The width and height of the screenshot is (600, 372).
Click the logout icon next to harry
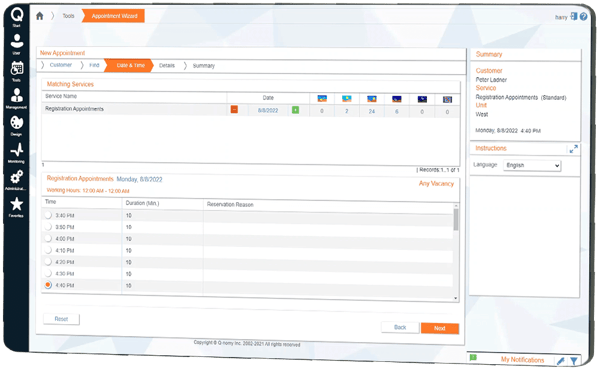pyautogui.click(x=573, y=16)
